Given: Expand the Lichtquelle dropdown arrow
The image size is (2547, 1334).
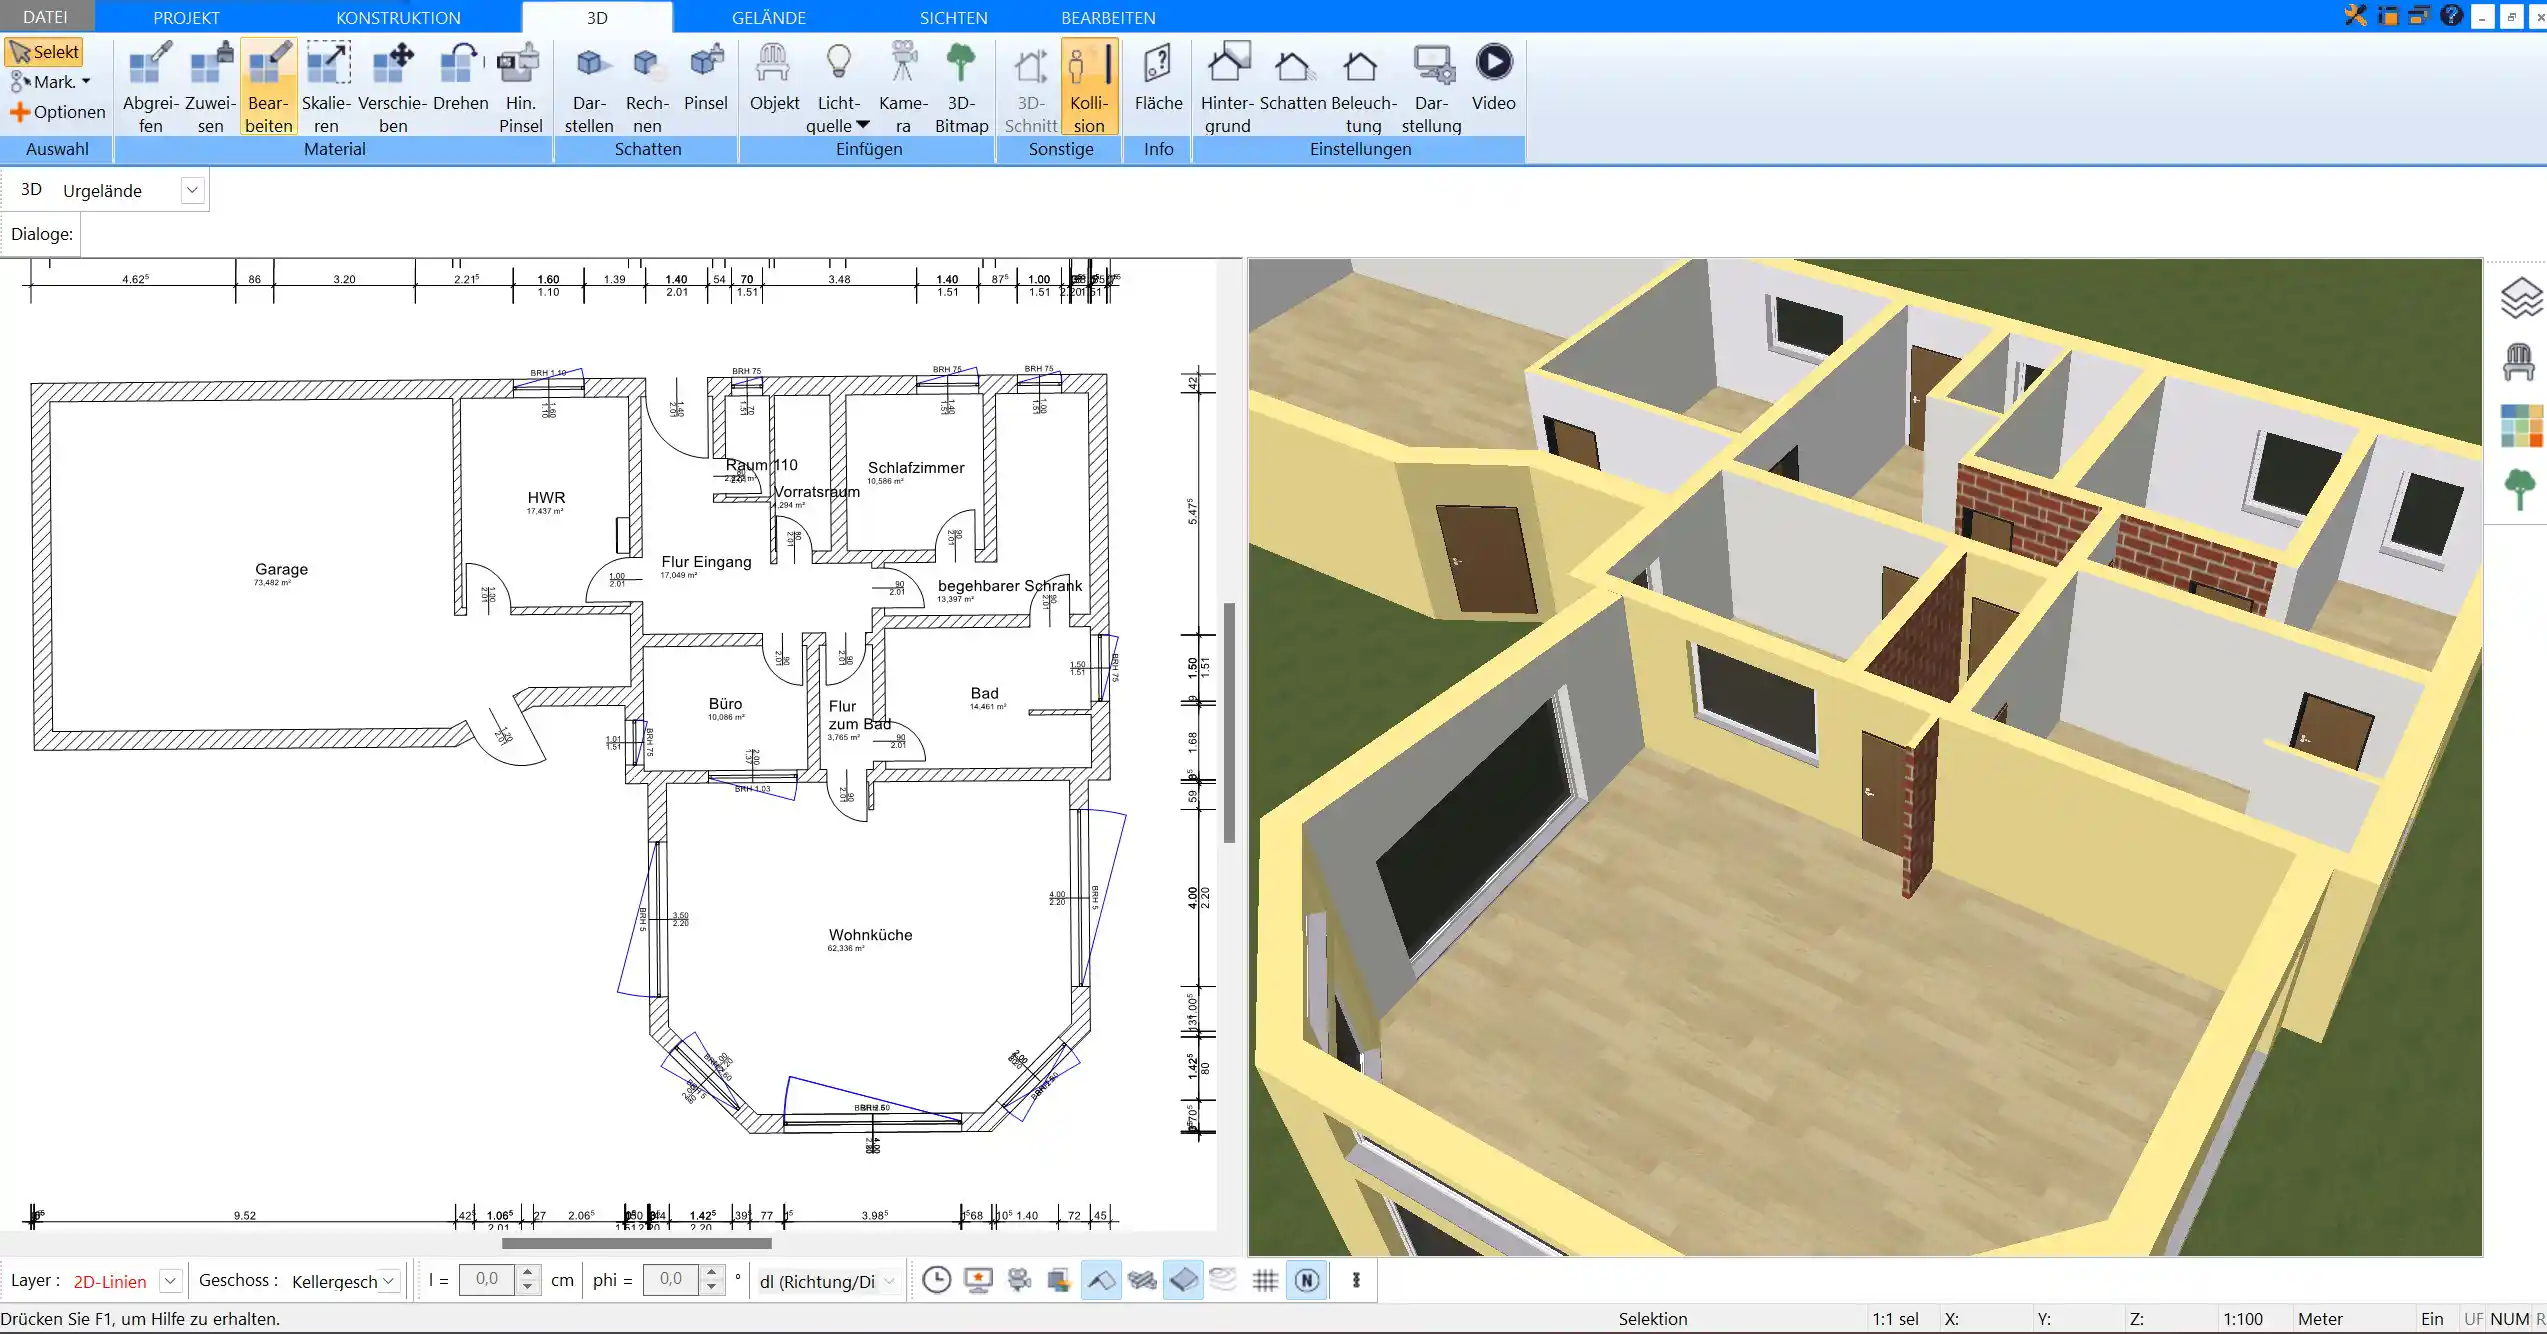Looking at the screenshot, I should [863, 125].
